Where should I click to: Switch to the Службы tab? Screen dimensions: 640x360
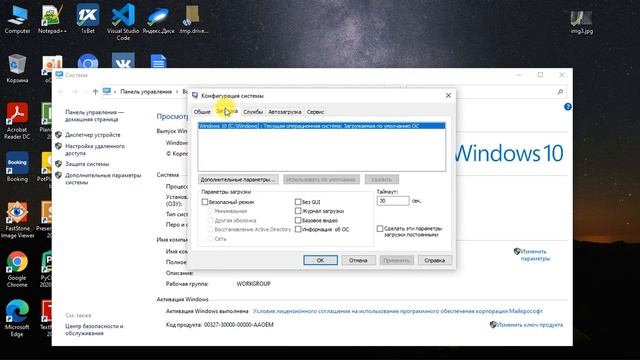coord(253,112)
